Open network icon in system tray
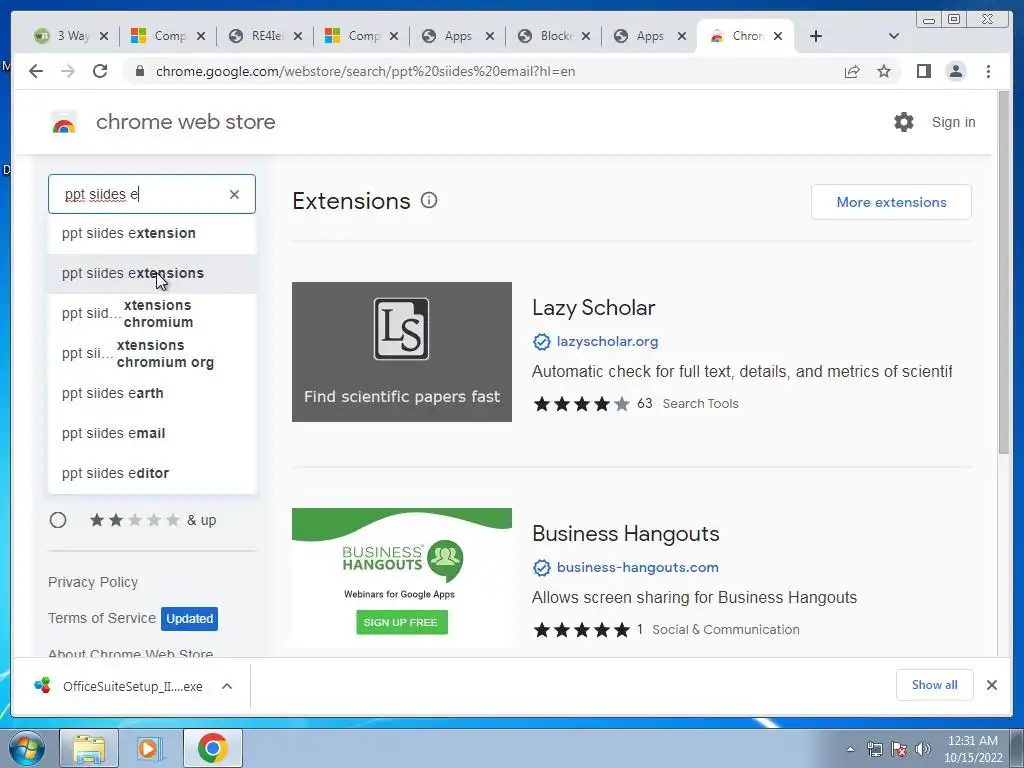1024x768 pixels. click(x=874, y=749)
